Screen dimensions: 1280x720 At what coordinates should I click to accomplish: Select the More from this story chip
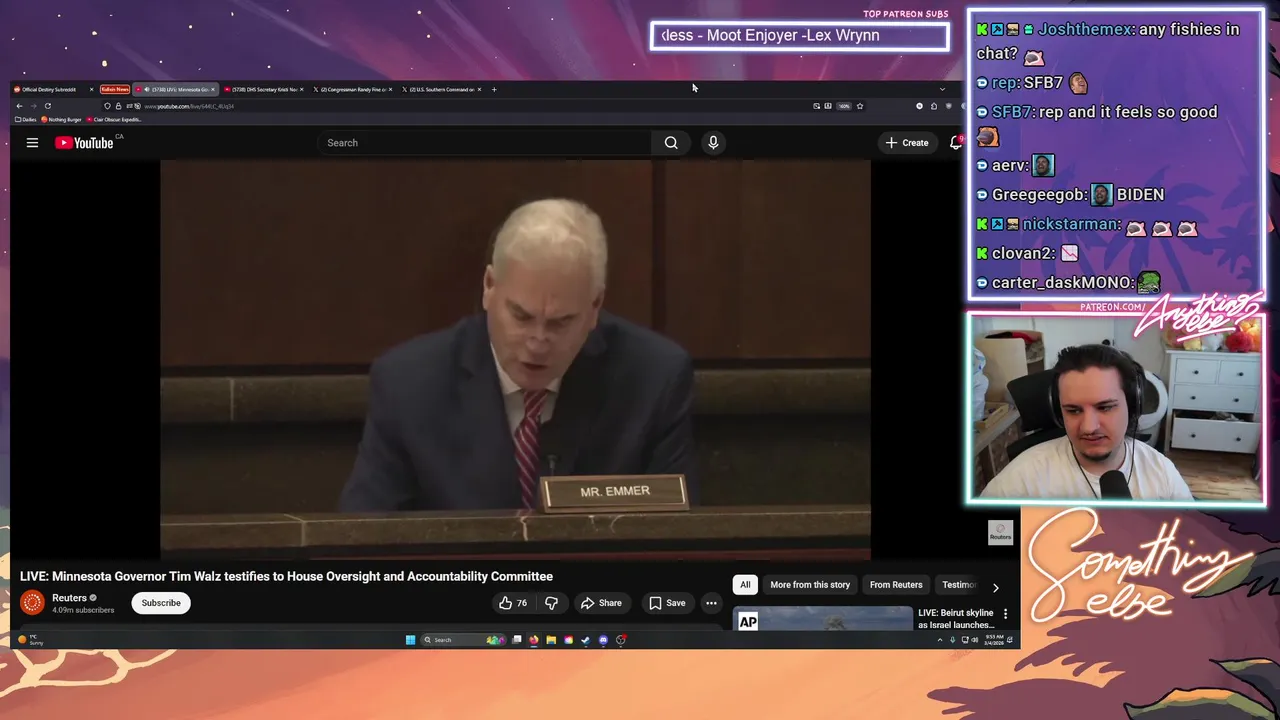click(x=810, y=585)
